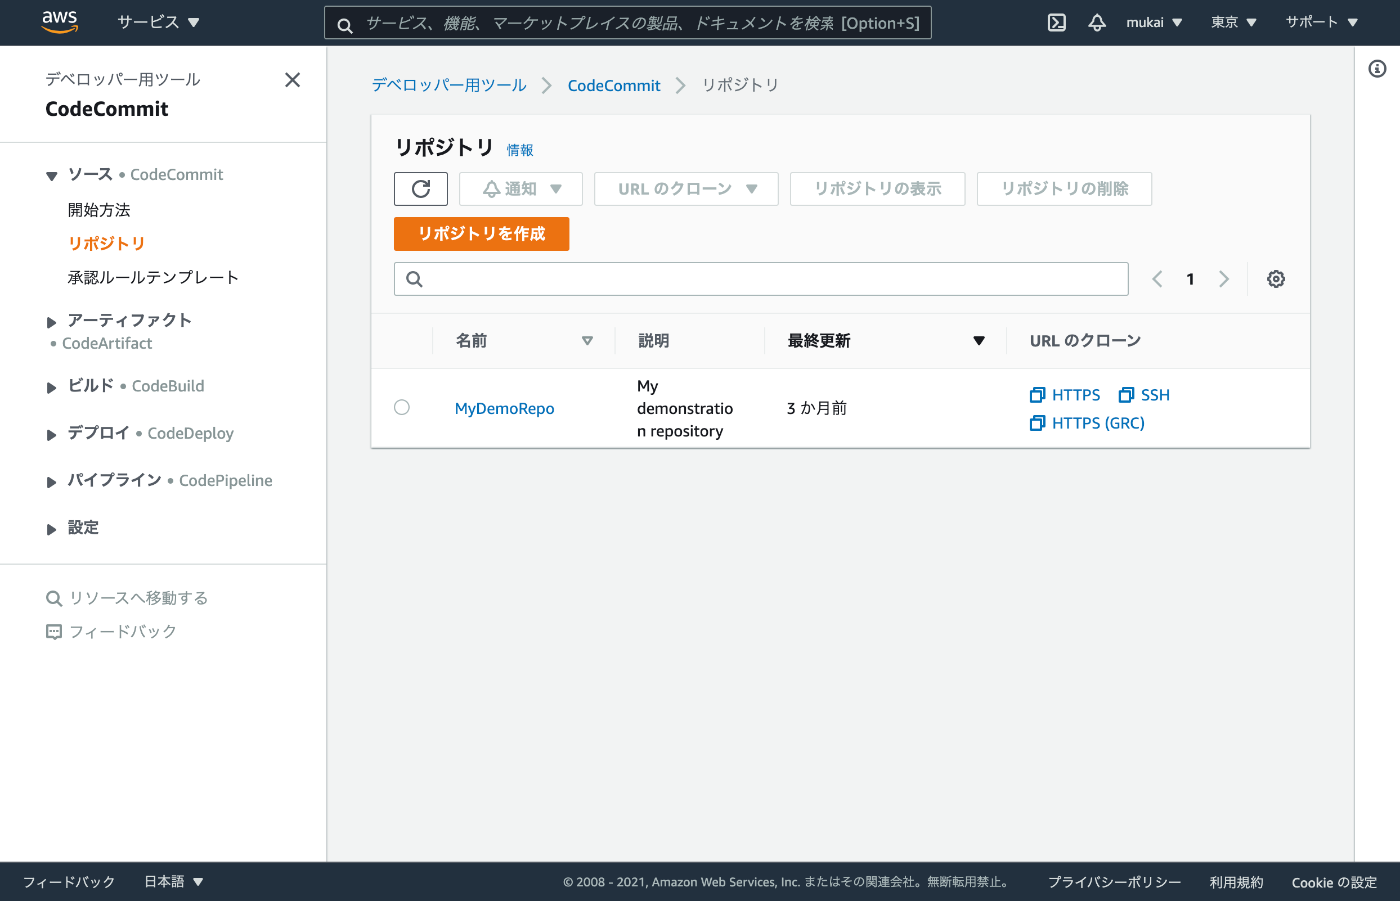
Task: Open 承認ルールテンプレート in the sidebar
Action: pyautogui.click(x=153, y=278)
